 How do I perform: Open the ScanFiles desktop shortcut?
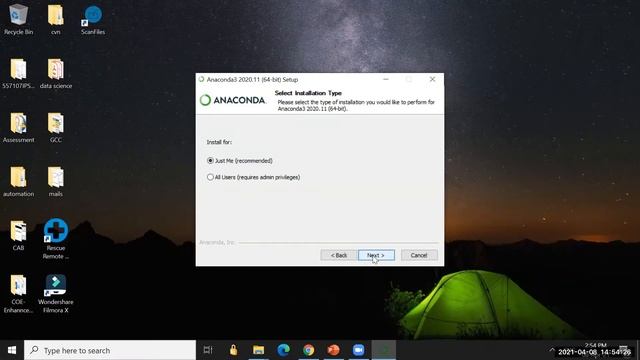click(x=93, y=20)
